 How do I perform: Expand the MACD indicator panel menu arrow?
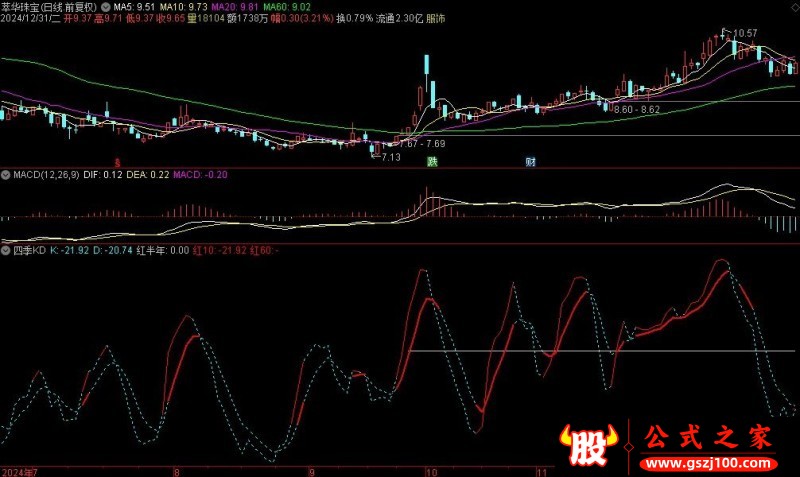point(5,175)
